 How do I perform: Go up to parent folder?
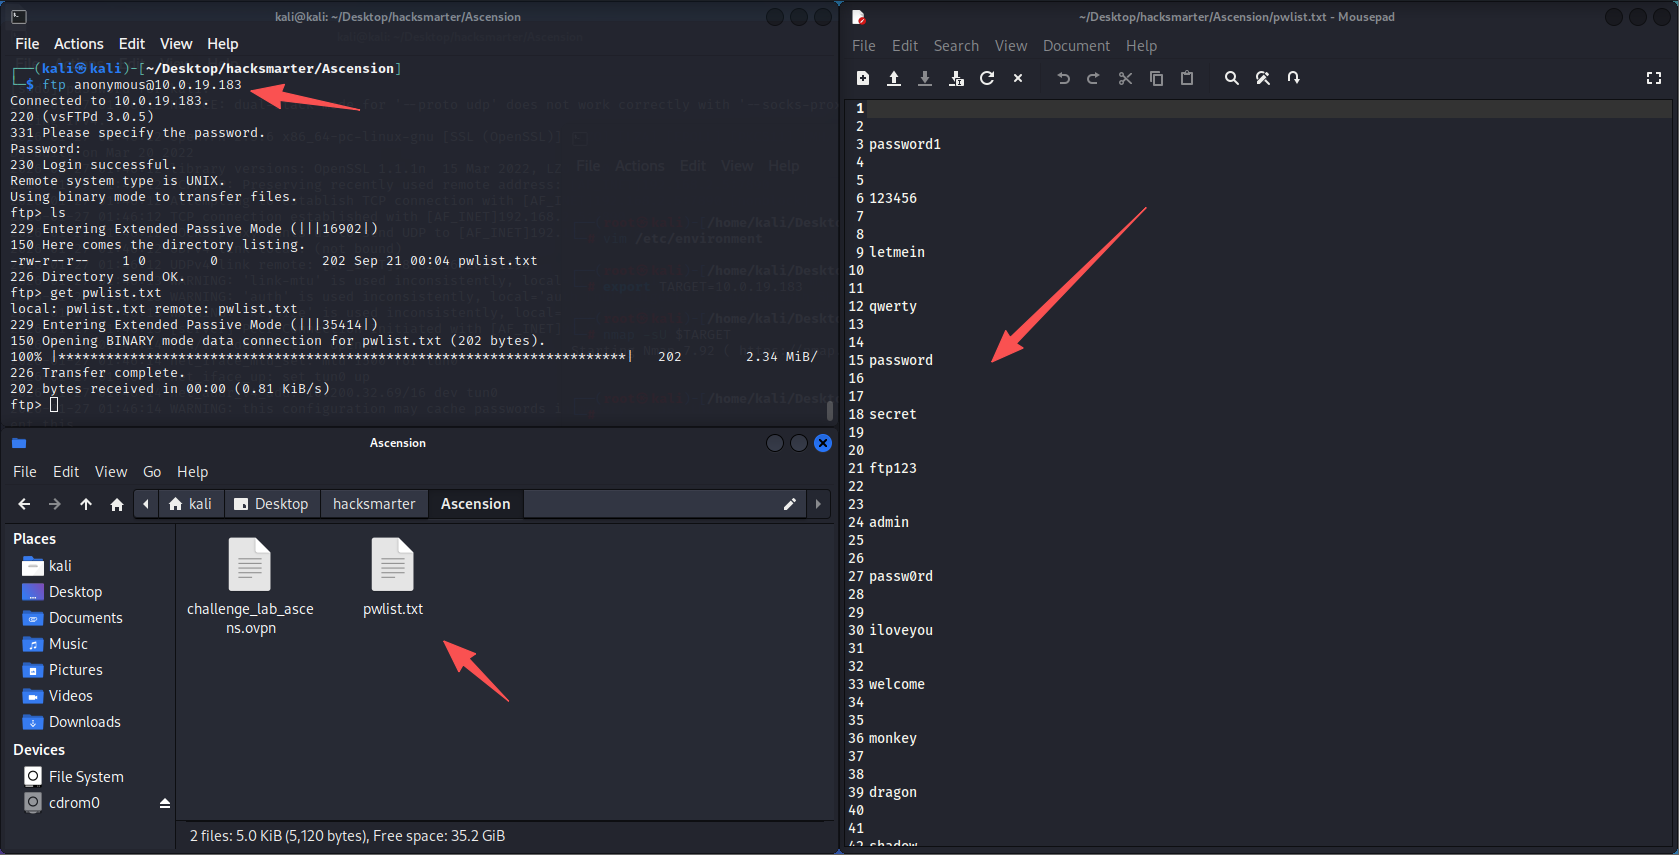coord(86,504)
